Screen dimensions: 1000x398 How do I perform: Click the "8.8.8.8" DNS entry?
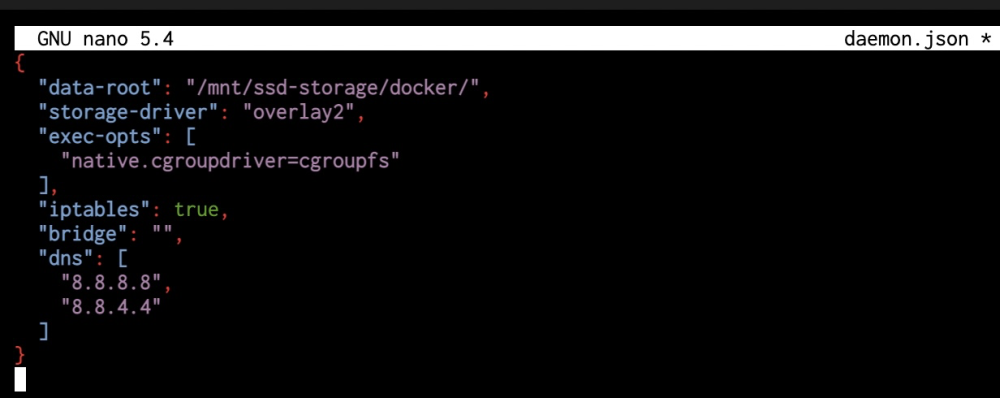click(x=111, y=282)
